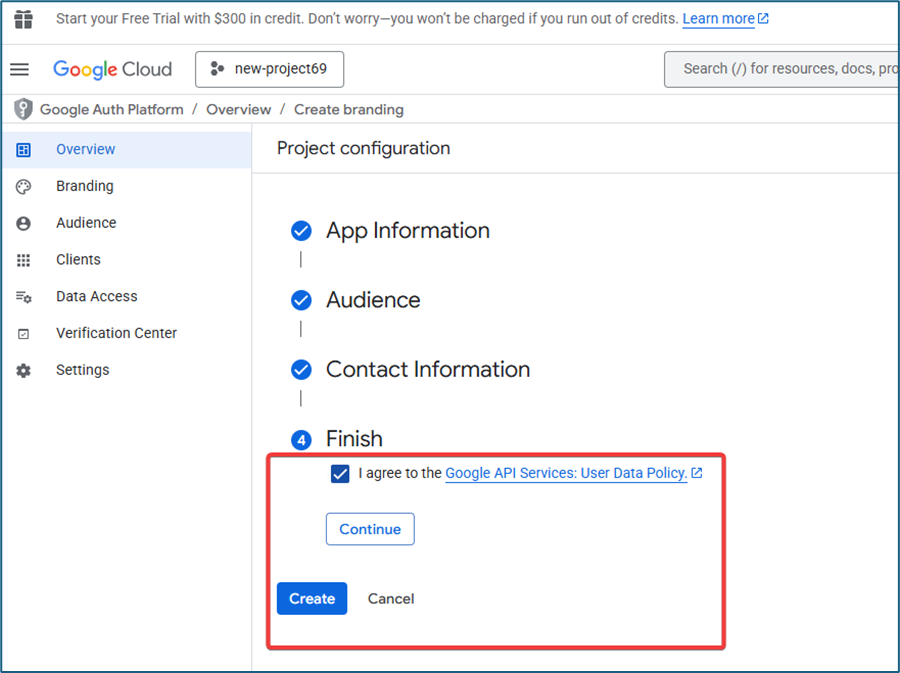This screenshot has height=673, width=900.
Task: Click the Learn more link in banner
Action: [718, 19]
